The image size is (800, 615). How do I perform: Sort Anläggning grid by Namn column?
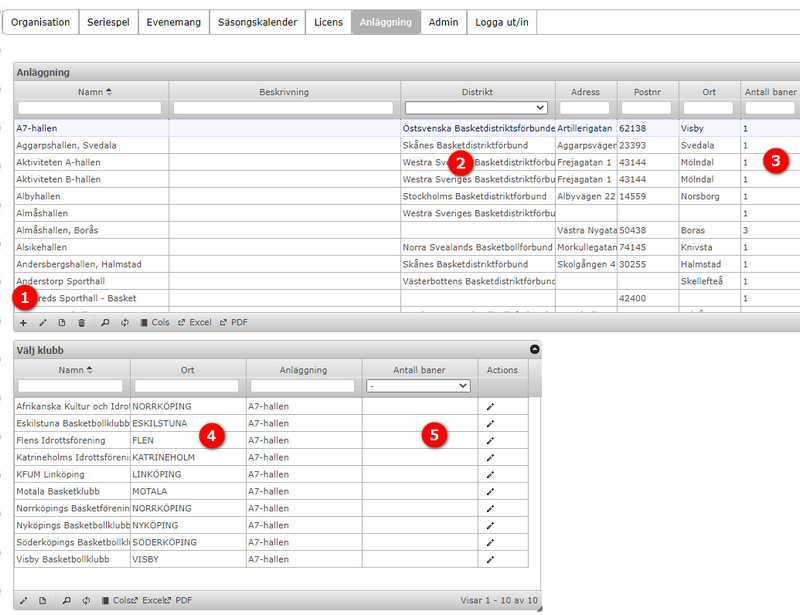95,92
